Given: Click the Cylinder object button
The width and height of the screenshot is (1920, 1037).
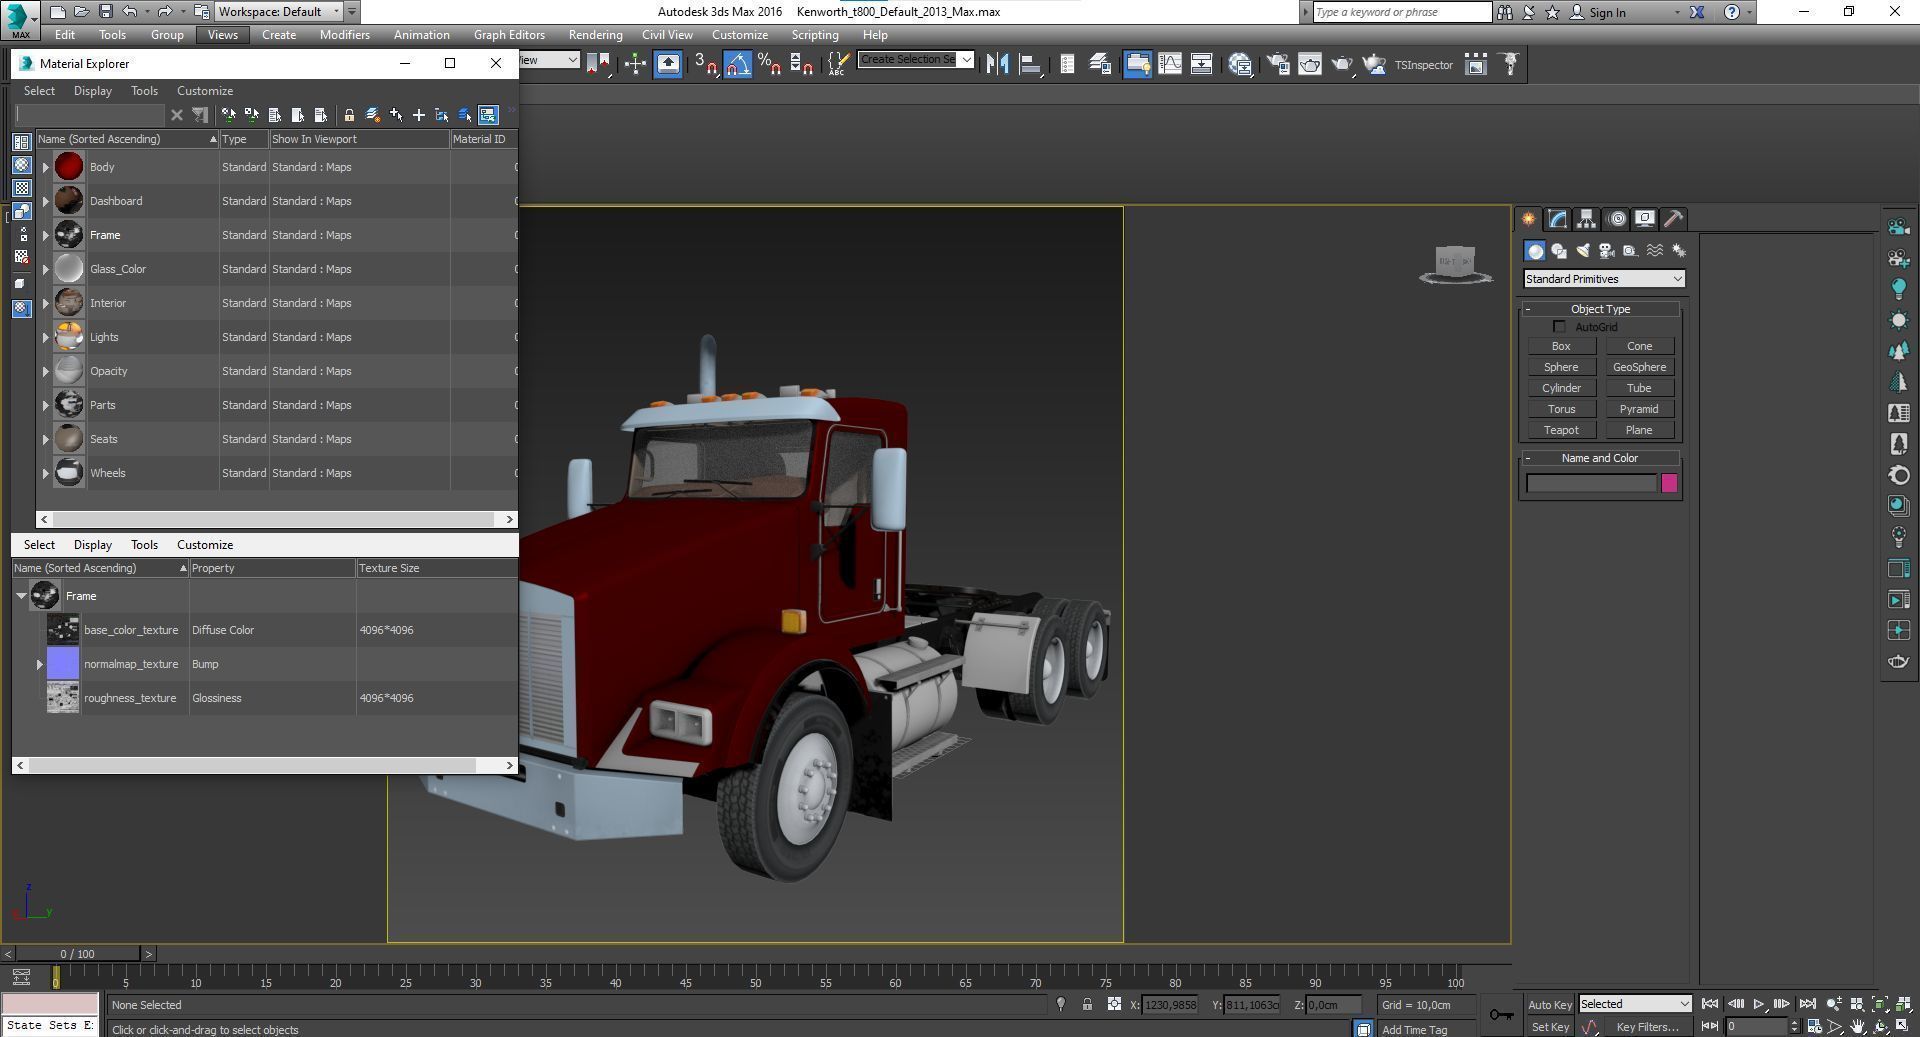Looking at the screenshot, I should (1561, 388).
